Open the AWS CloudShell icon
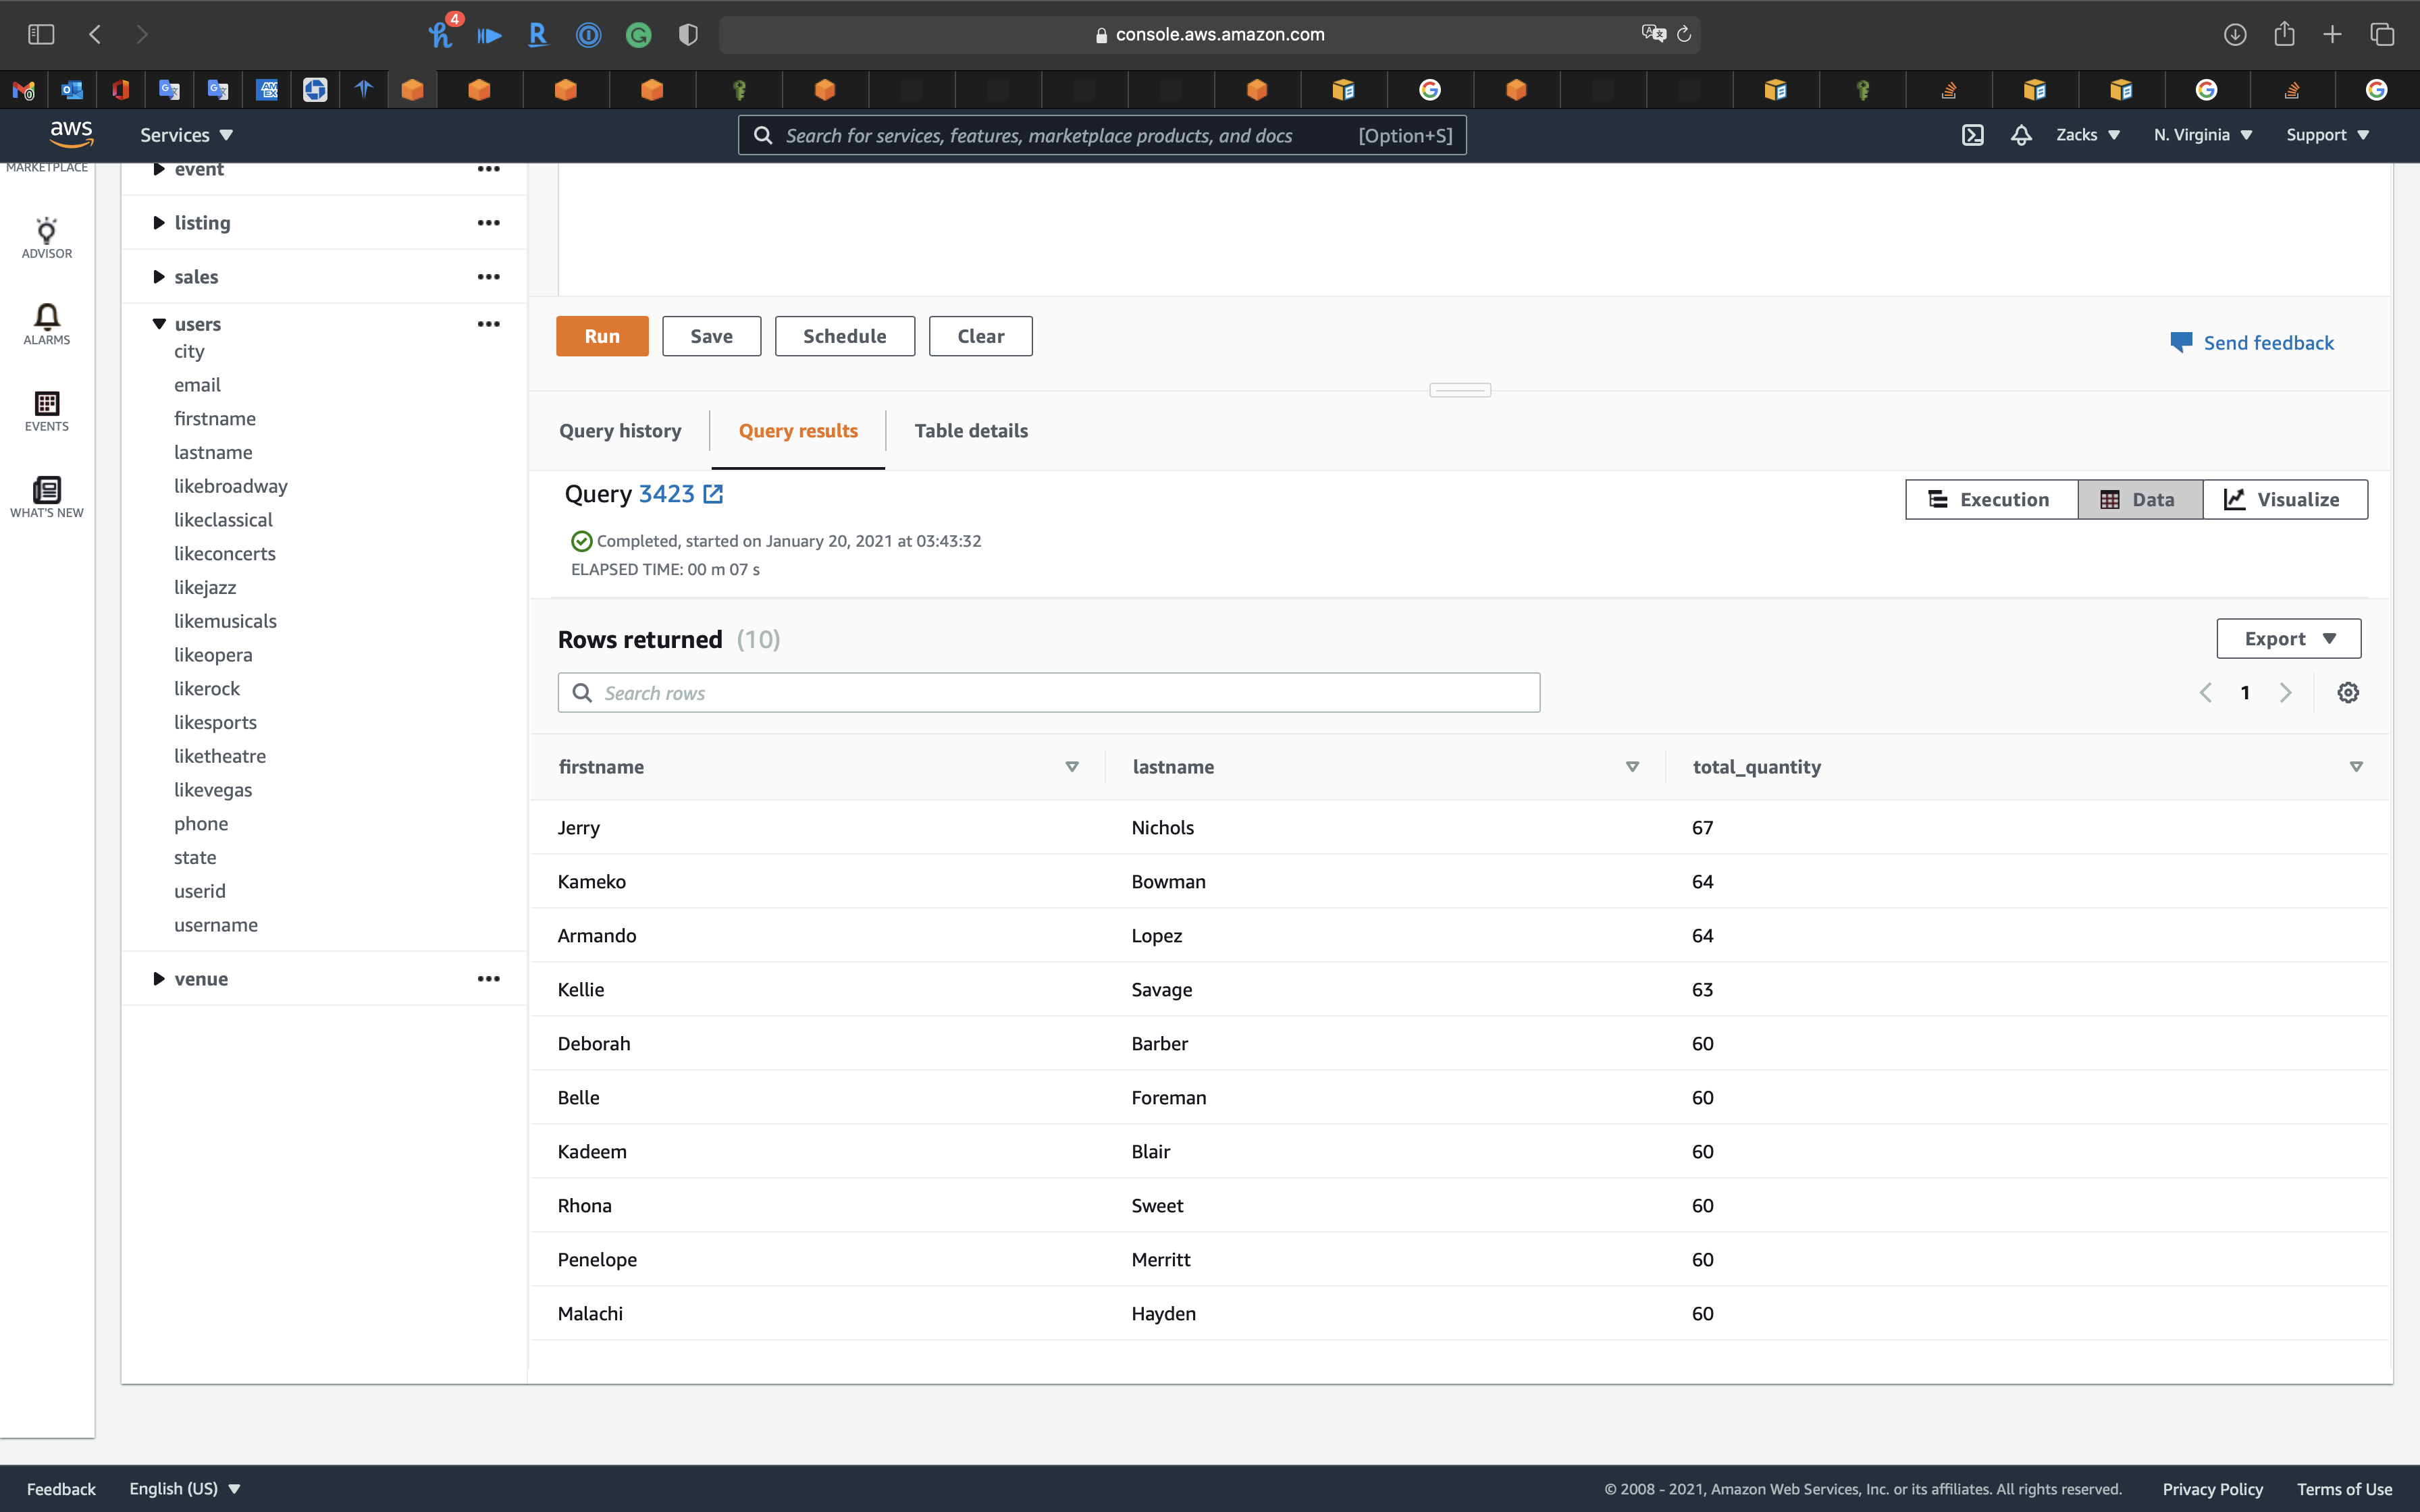This screenshot has height=1512, width=2420. (1972, 135)
